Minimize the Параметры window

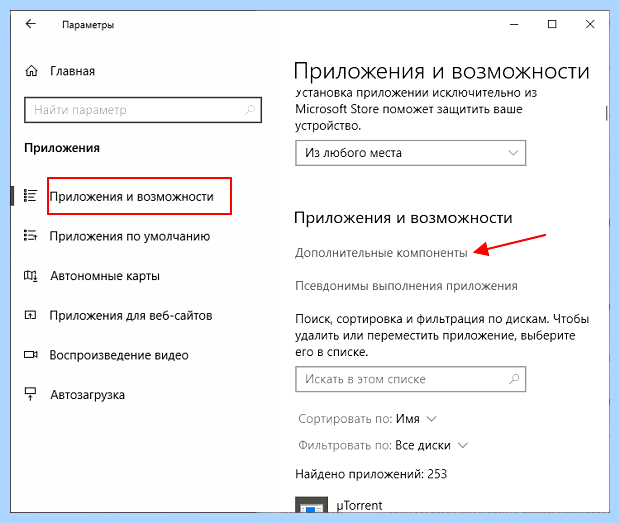coord(514,25)
